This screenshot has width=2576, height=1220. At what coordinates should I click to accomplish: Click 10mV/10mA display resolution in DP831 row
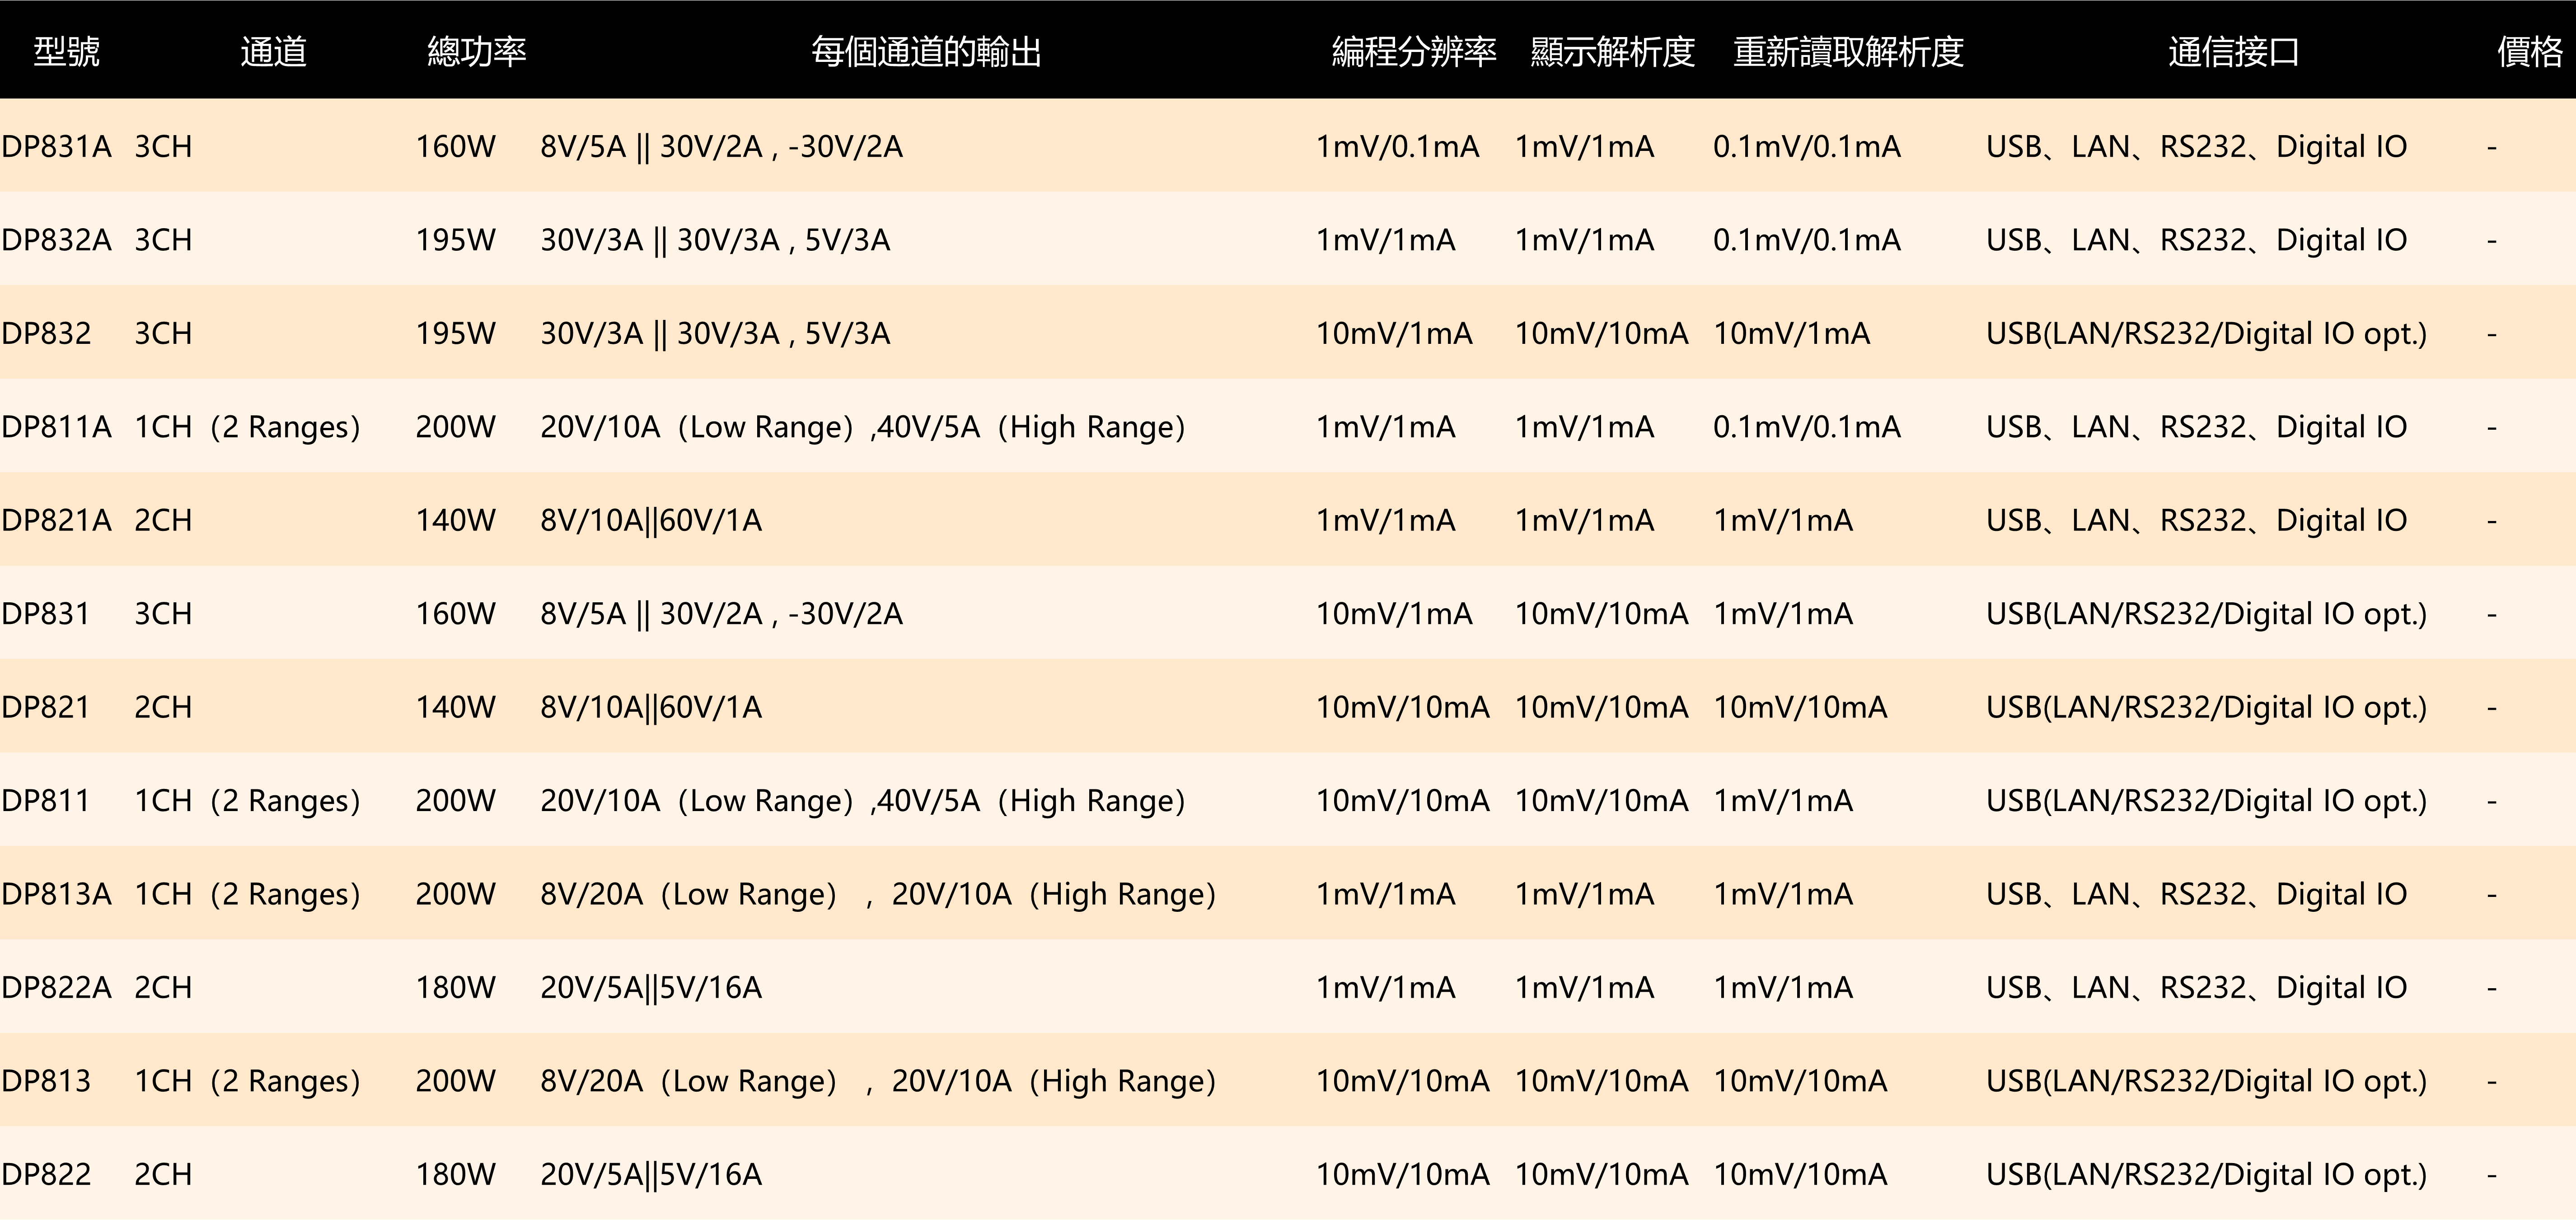tap(1601, 613)
